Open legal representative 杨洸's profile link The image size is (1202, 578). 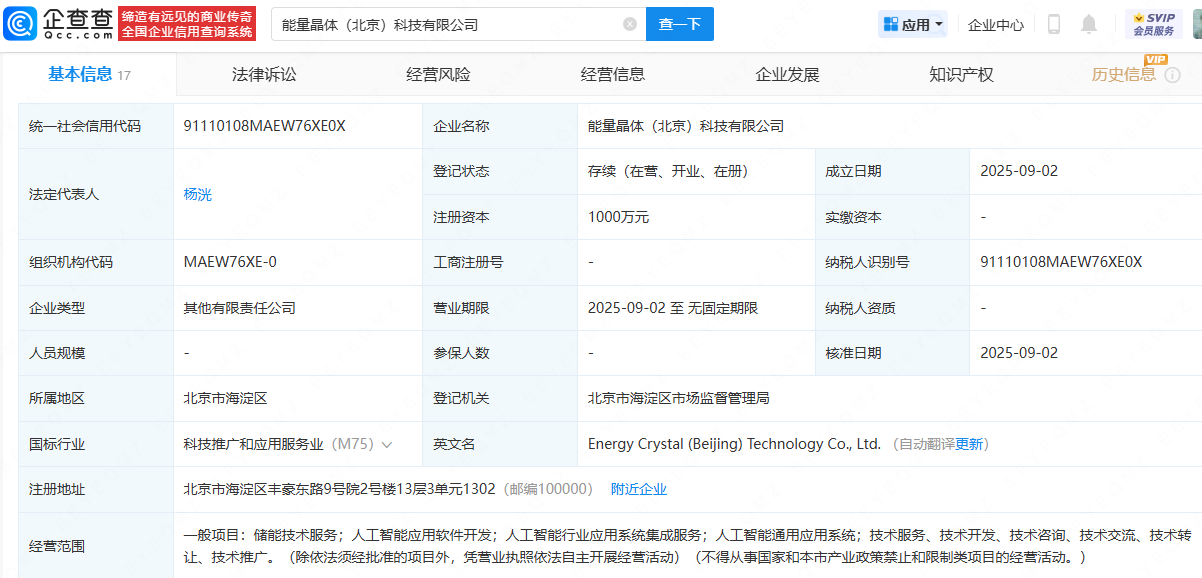[198, 195]
